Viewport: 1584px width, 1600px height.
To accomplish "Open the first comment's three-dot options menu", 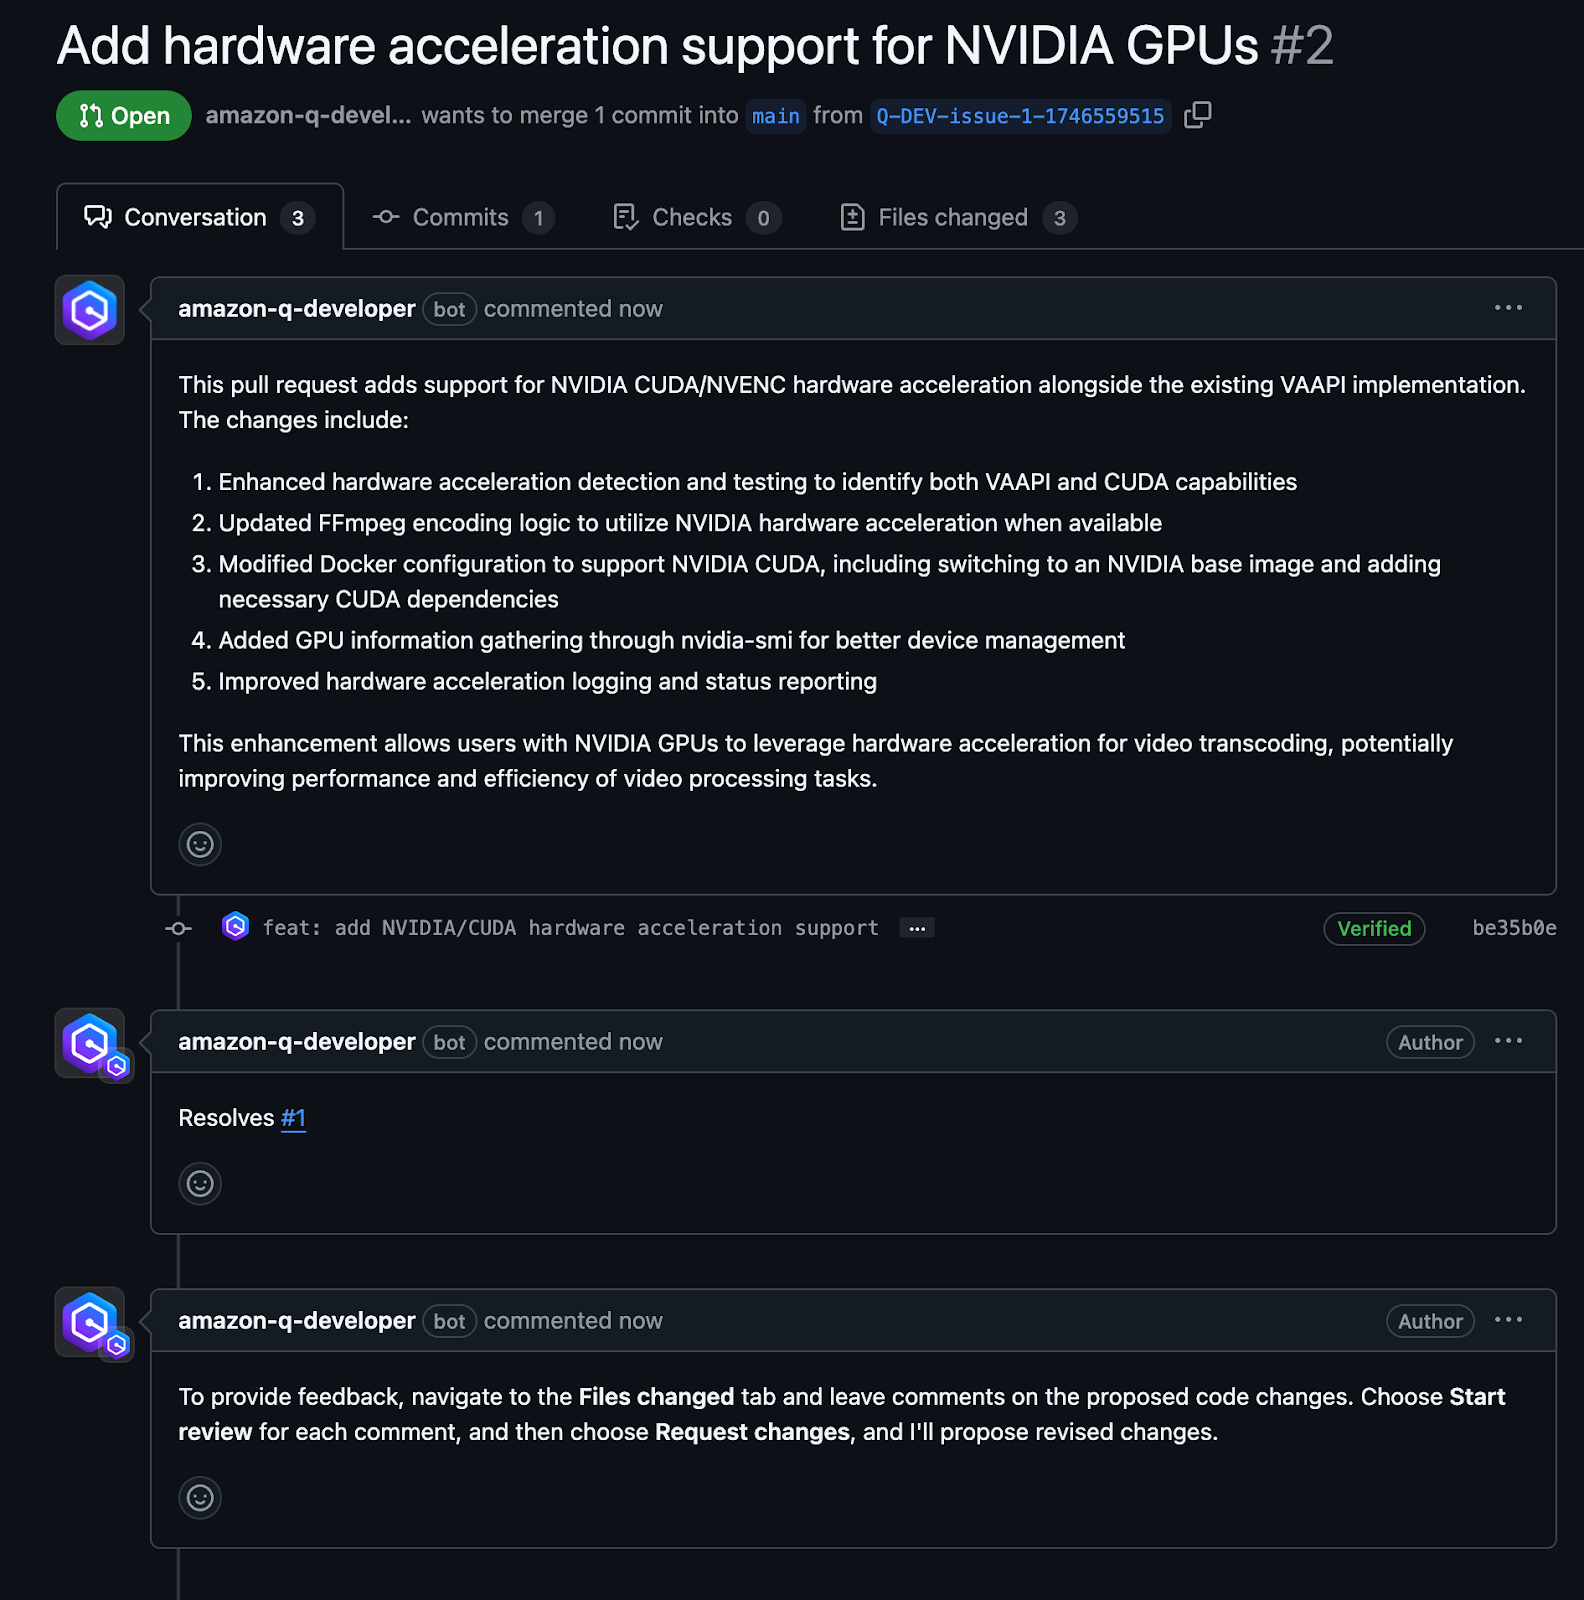I will (x=1508, y=308).
